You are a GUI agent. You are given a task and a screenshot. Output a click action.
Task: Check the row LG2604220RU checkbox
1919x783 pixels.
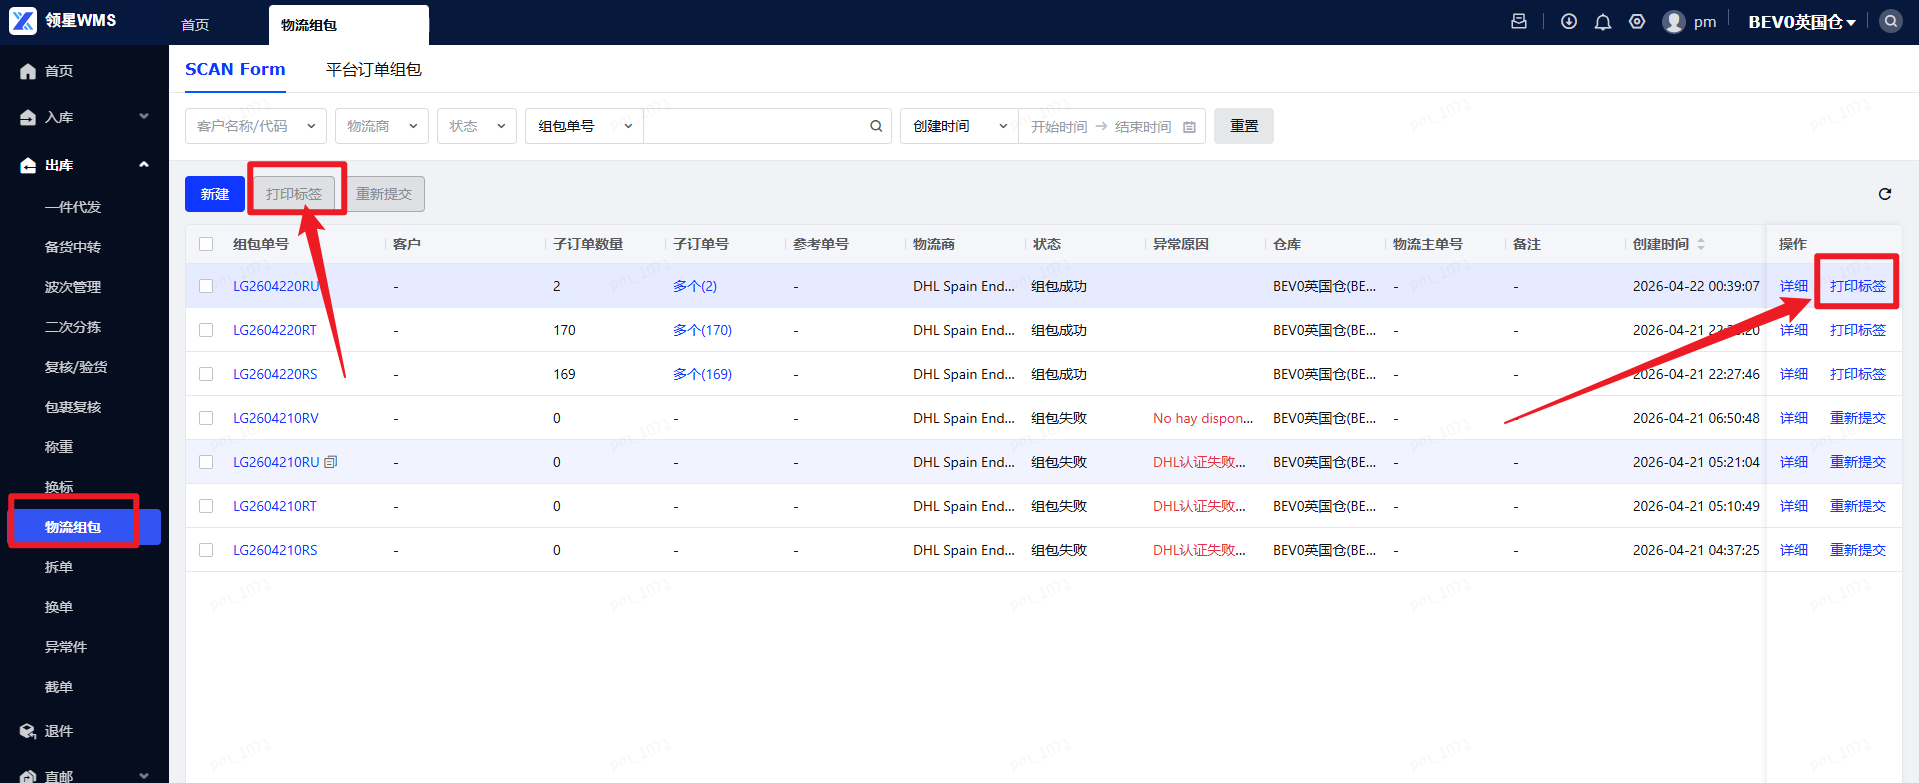[206, 286]
